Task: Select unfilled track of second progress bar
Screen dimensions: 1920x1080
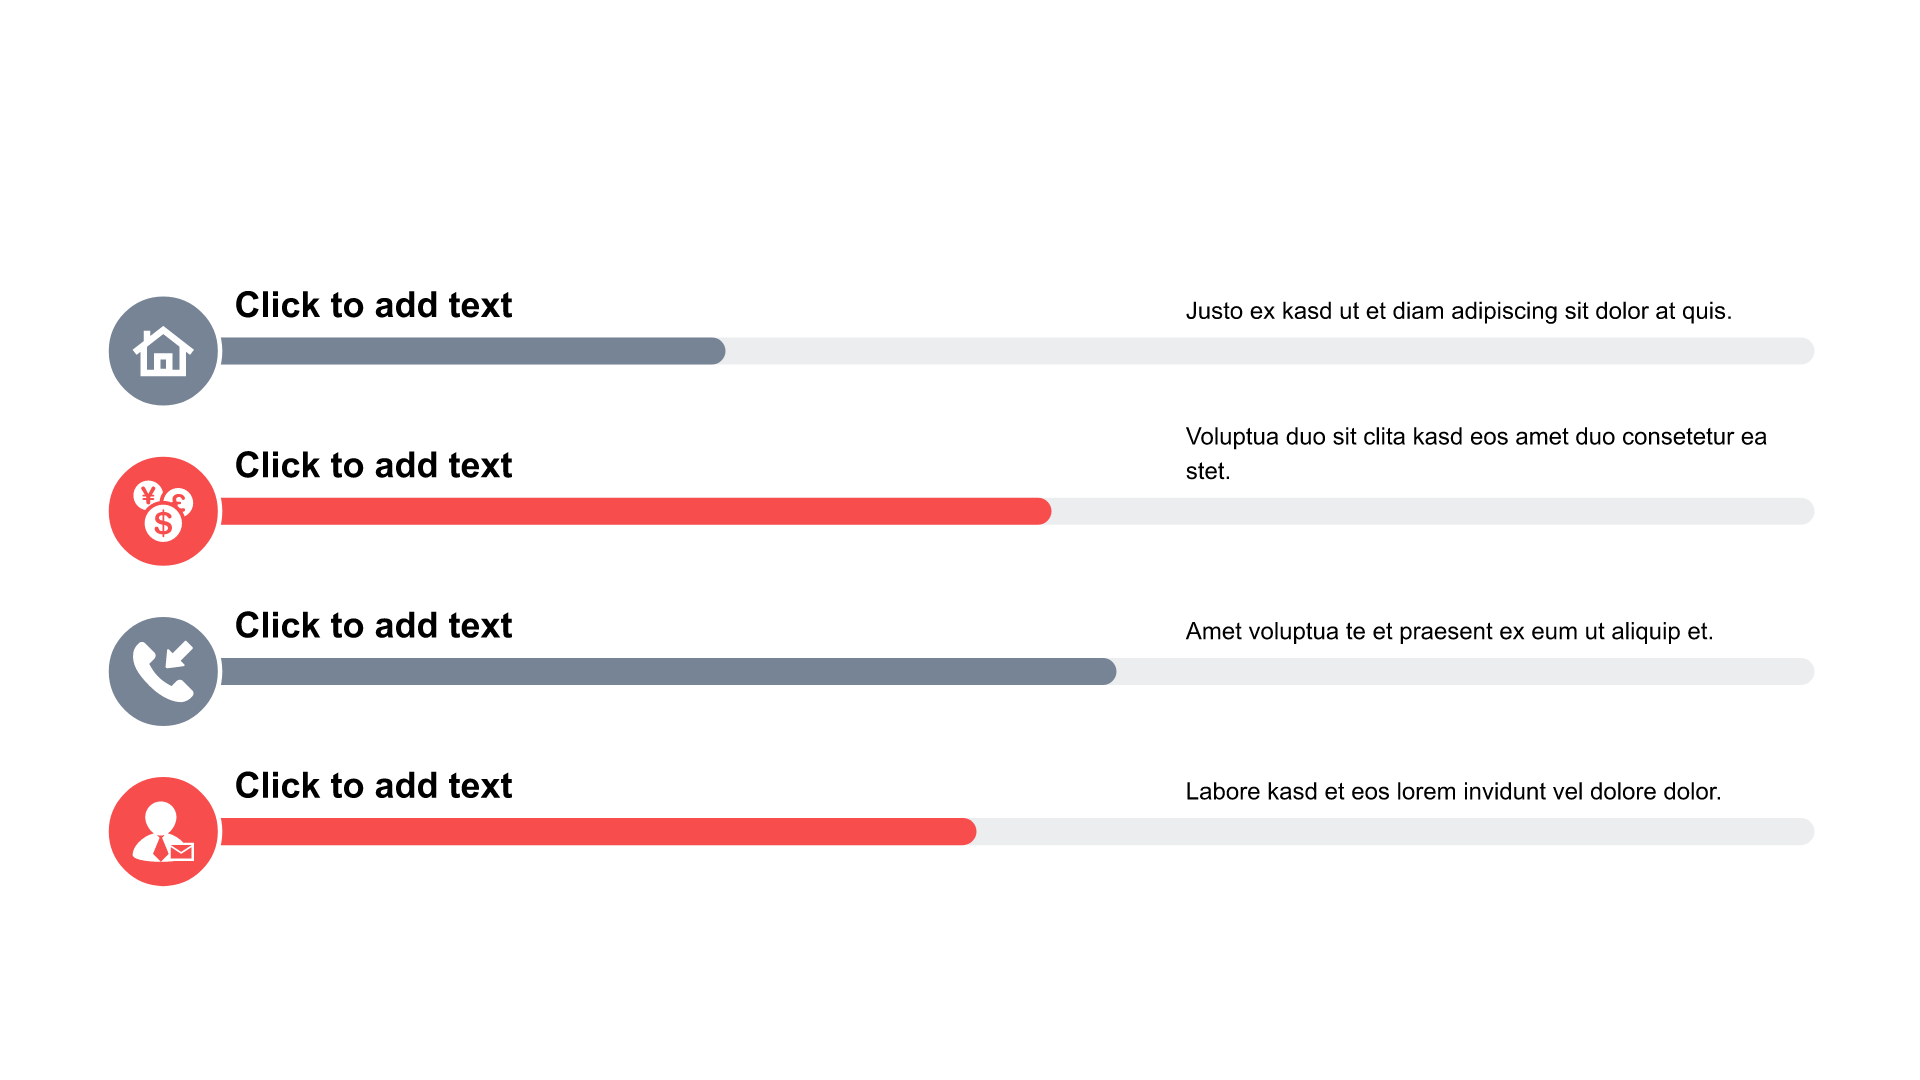Action: [x=1433, y=511]
